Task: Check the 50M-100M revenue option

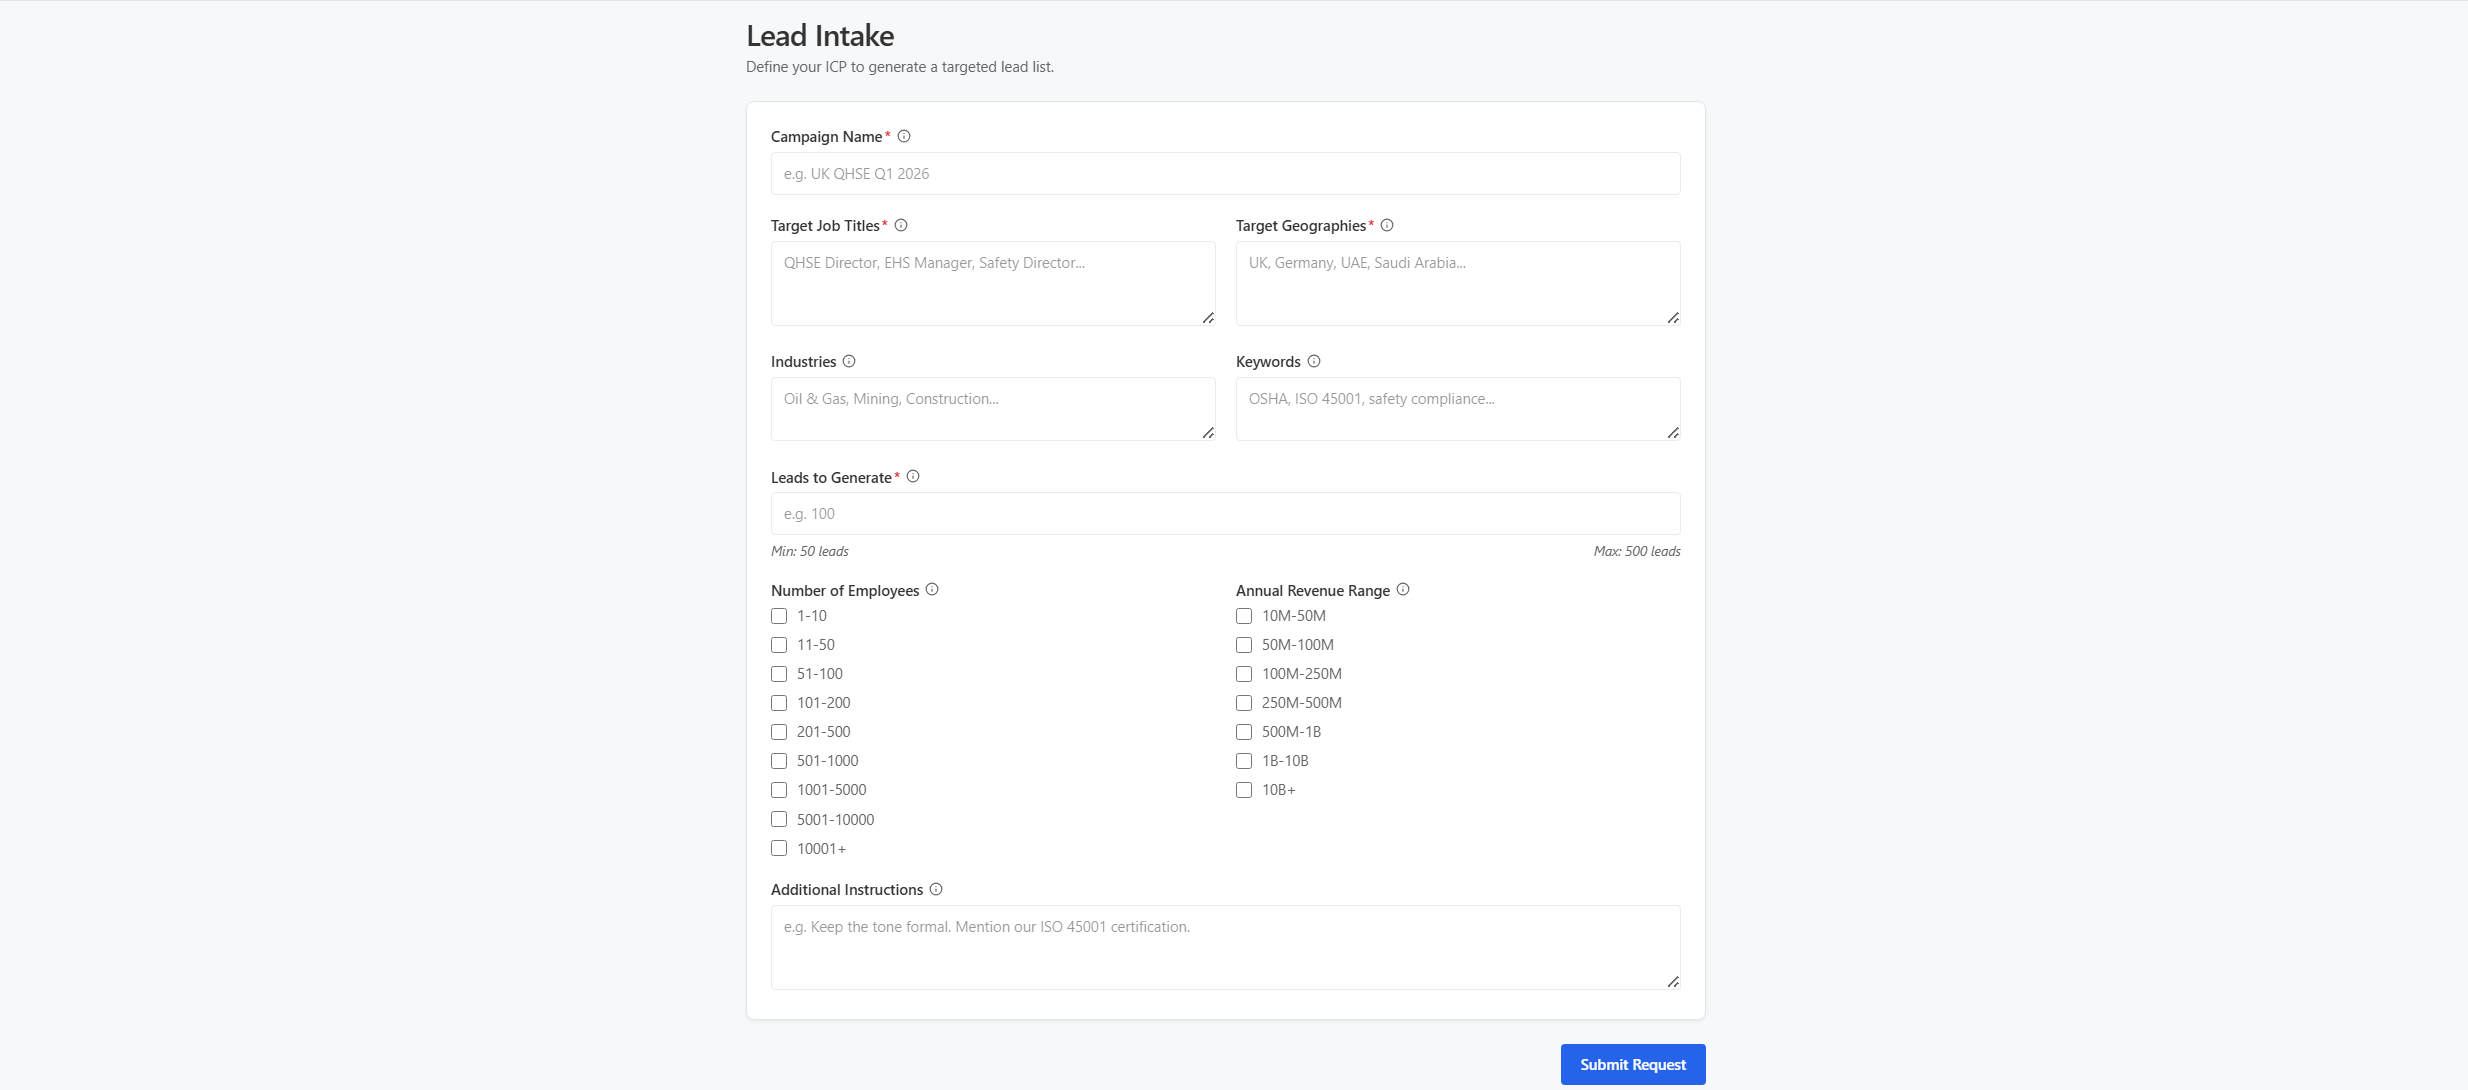Action: pos(1244,645)
